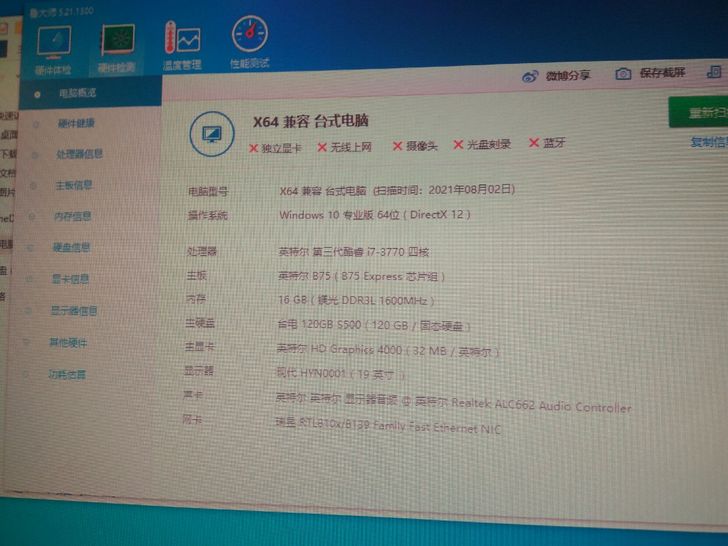This screenshot has width=728, height=546.
Task: Open 主板信息 sidebar item
Action: [73, 185]
